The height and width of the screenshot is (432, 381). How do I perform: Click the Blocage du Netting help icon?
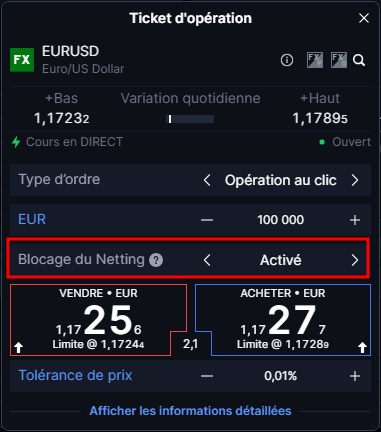point(156,260)
